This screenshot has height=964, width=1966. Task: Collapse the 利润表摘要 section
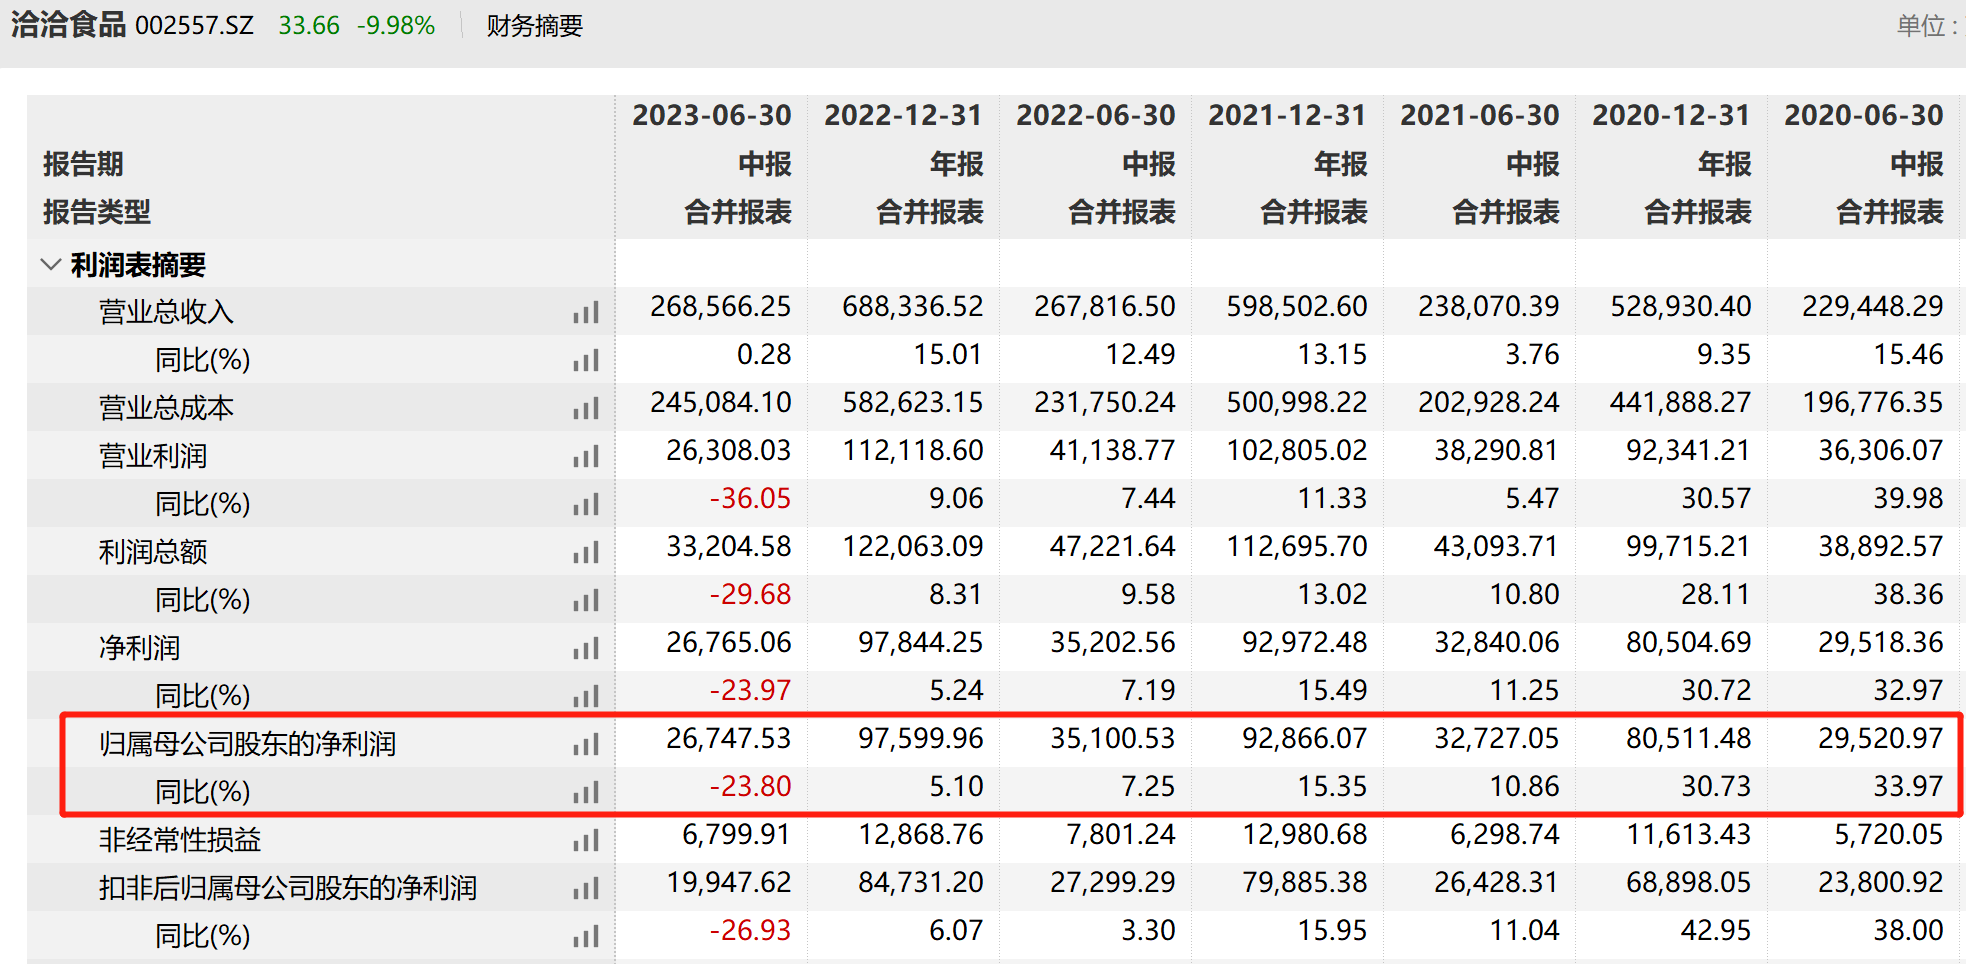50,265
